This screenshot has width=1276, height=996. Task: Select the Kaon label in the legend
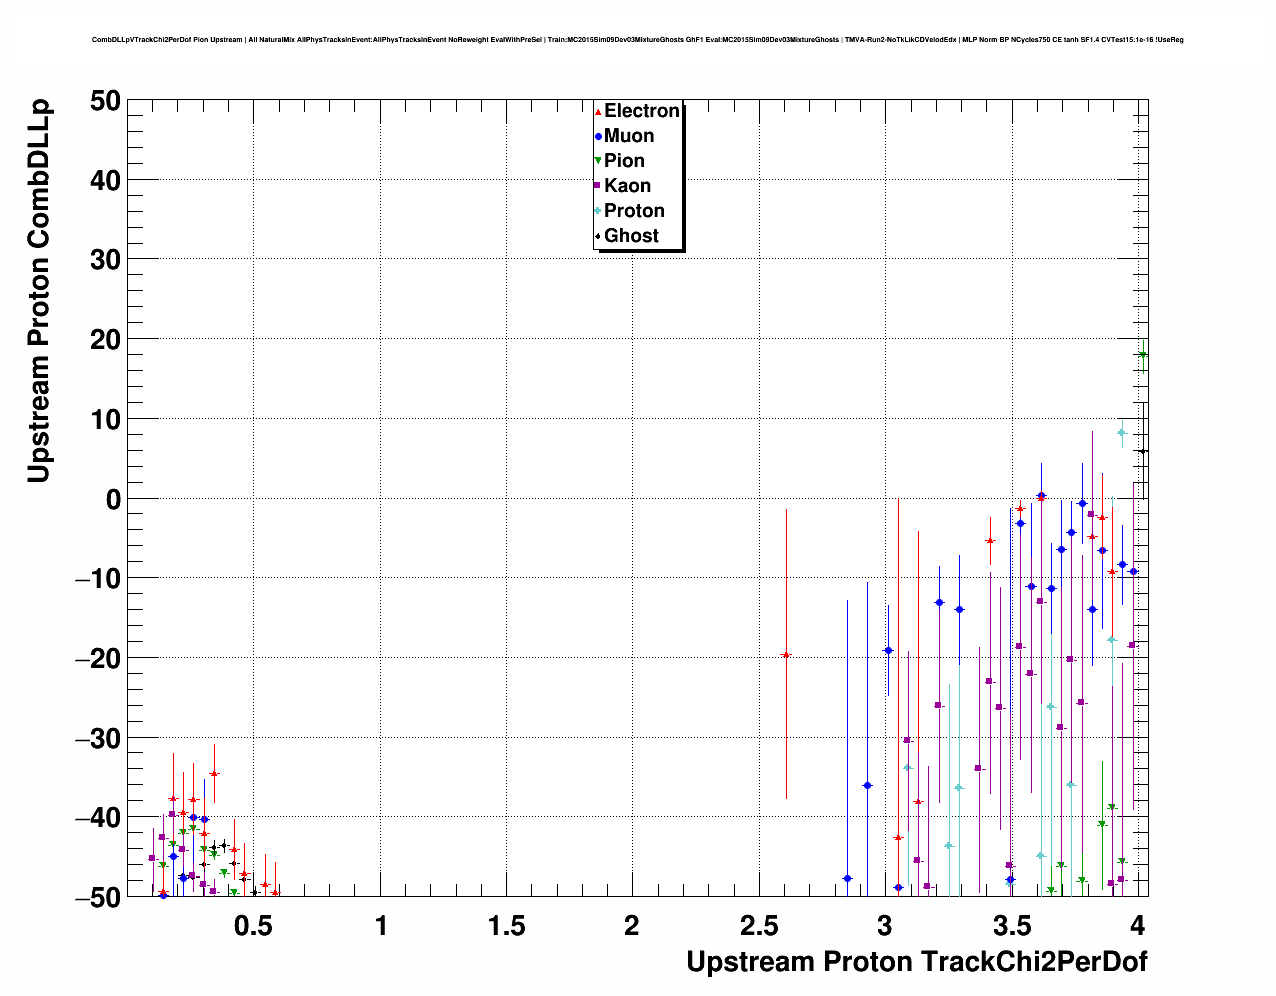click(627, 186)
